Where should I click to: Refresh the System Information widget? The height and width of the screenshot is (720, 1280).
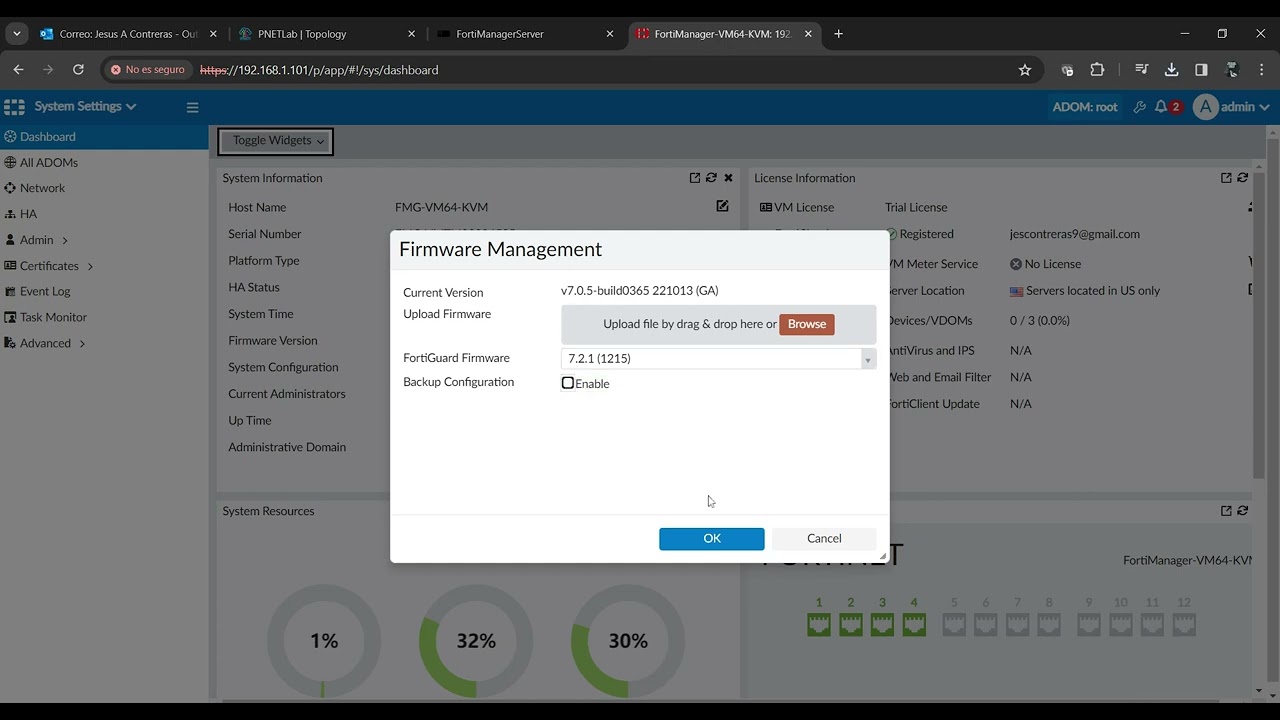click(711, 178)
